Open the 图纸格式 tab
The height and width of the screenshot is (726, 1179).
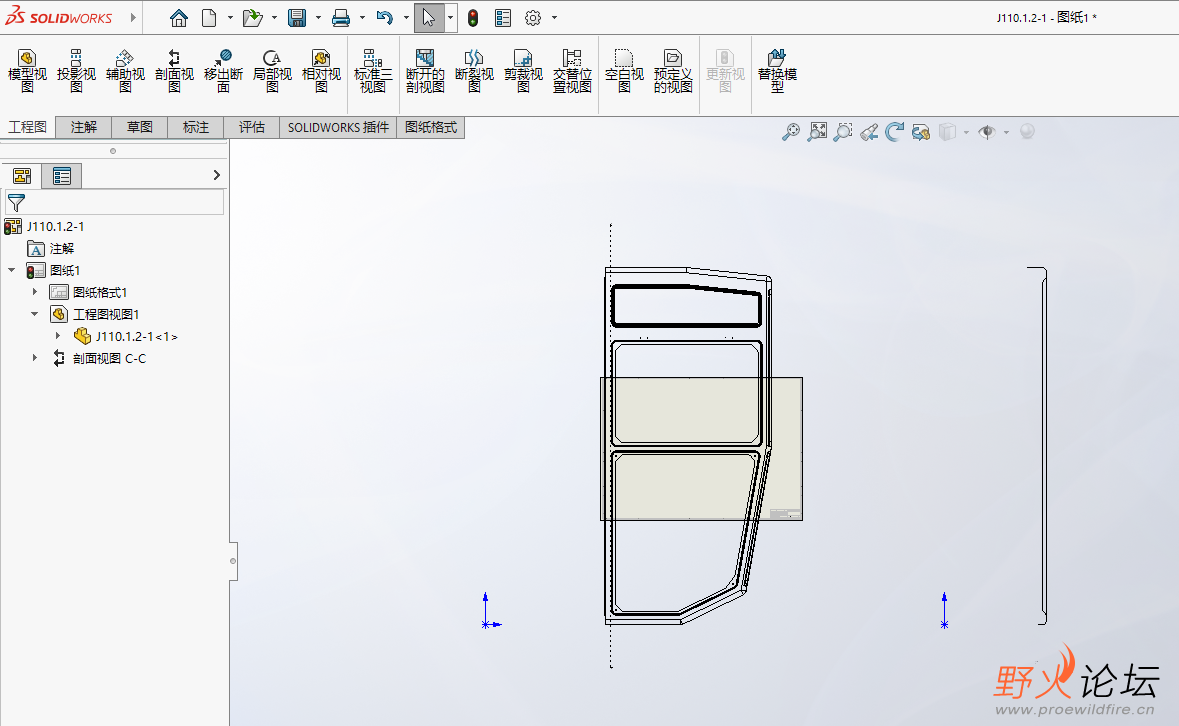(x=431, y=127)
